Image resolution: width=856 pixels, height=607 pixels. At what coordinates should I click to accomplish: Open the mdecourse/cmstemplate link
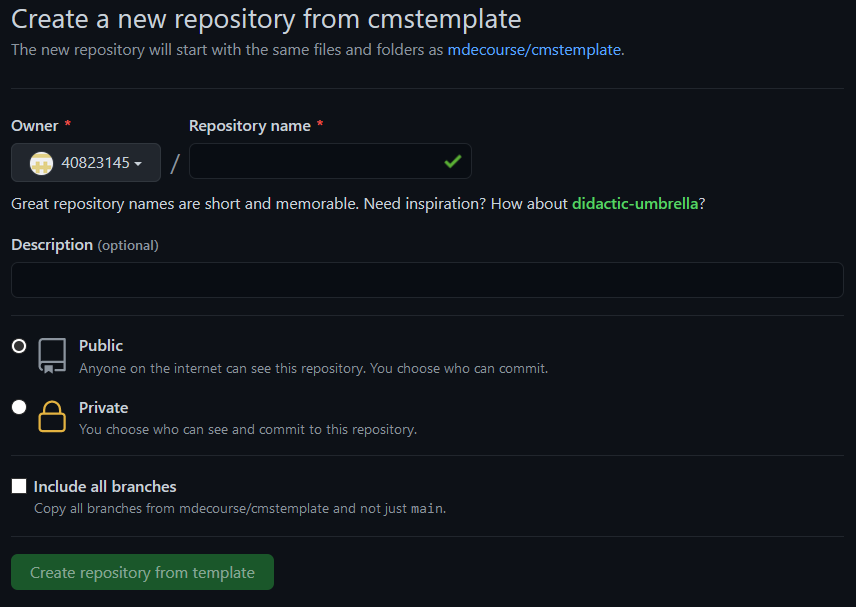(x=534, y=50)
